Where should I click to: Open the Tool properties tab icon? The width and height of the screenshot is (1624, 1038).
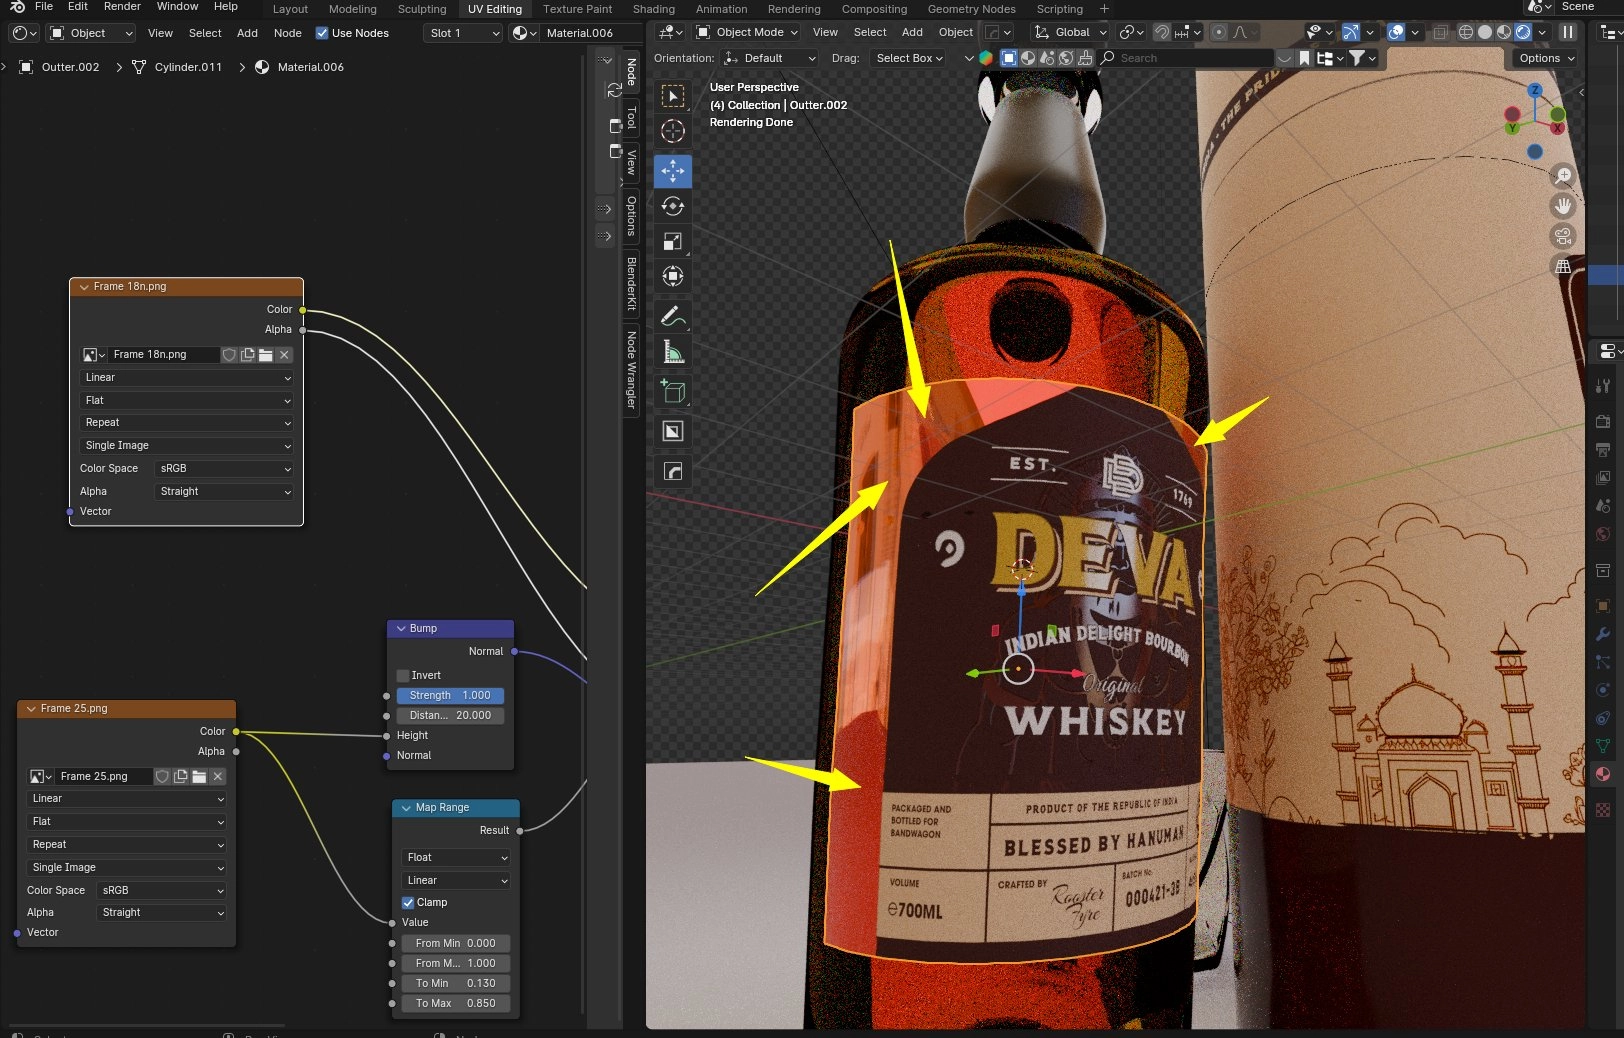(x=1603, y=386)
